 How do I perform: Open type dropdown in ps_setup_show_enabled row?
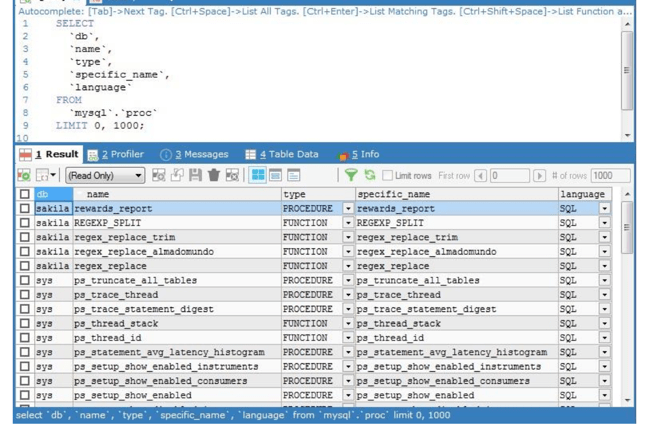tap(348, 395)
